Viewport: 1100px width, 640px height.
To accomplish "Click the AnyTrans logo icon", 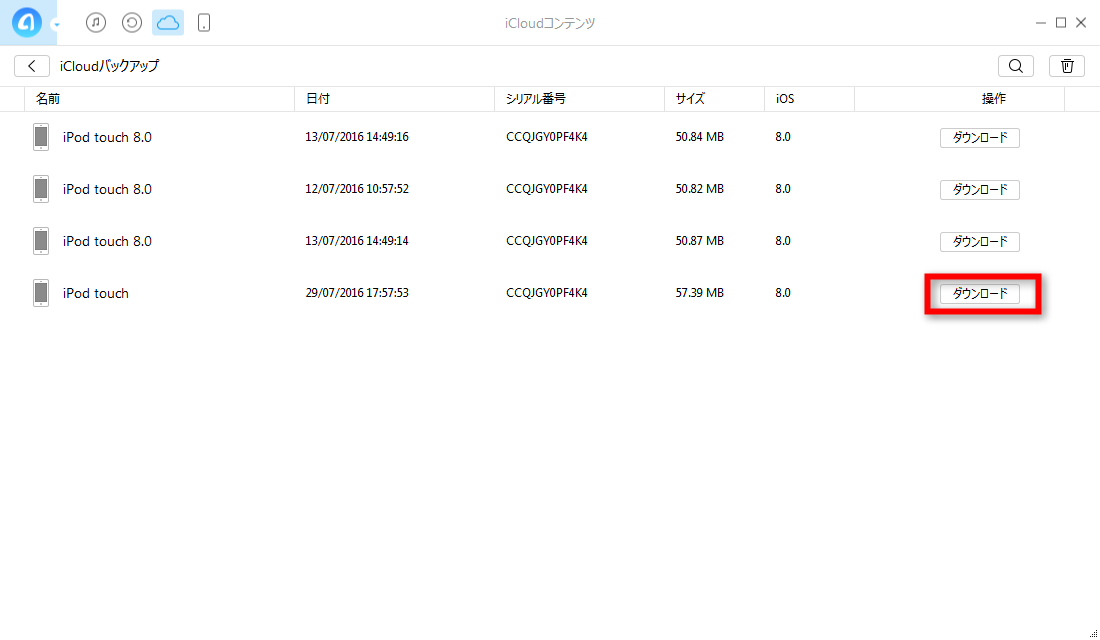I will (x=27, y=22).
